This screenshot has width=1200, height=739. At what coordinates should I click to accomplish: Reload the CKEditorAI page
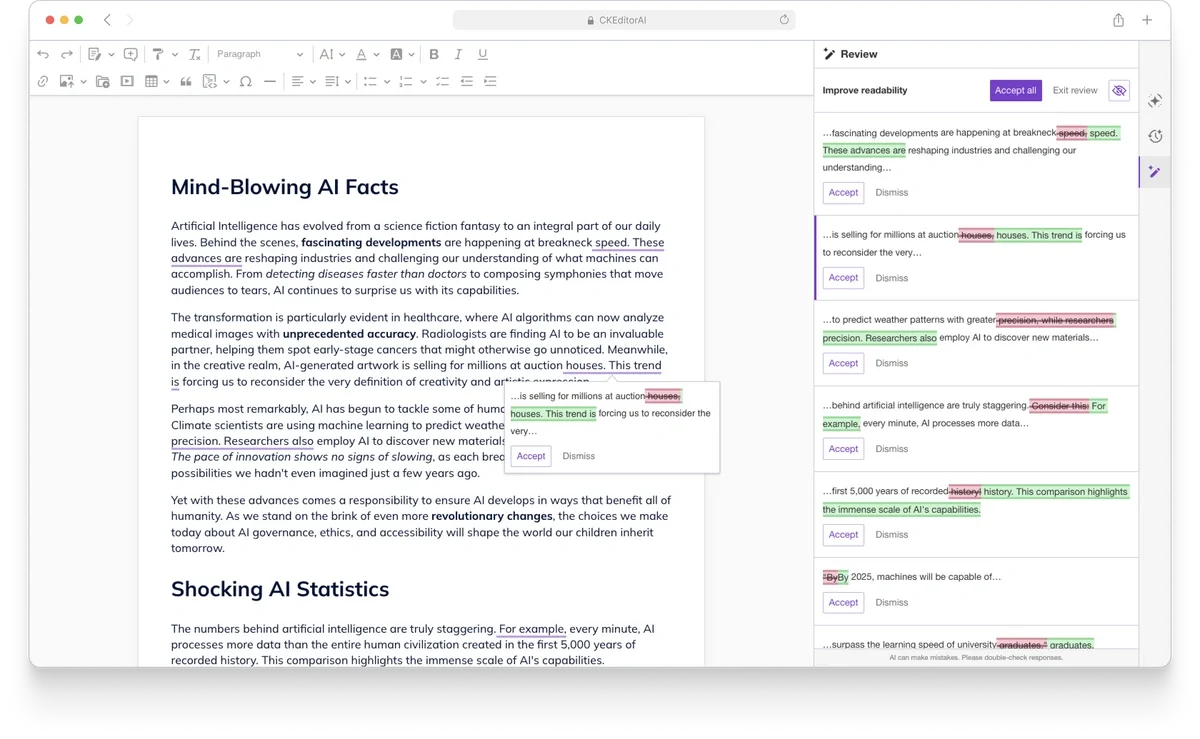point(784,20)
